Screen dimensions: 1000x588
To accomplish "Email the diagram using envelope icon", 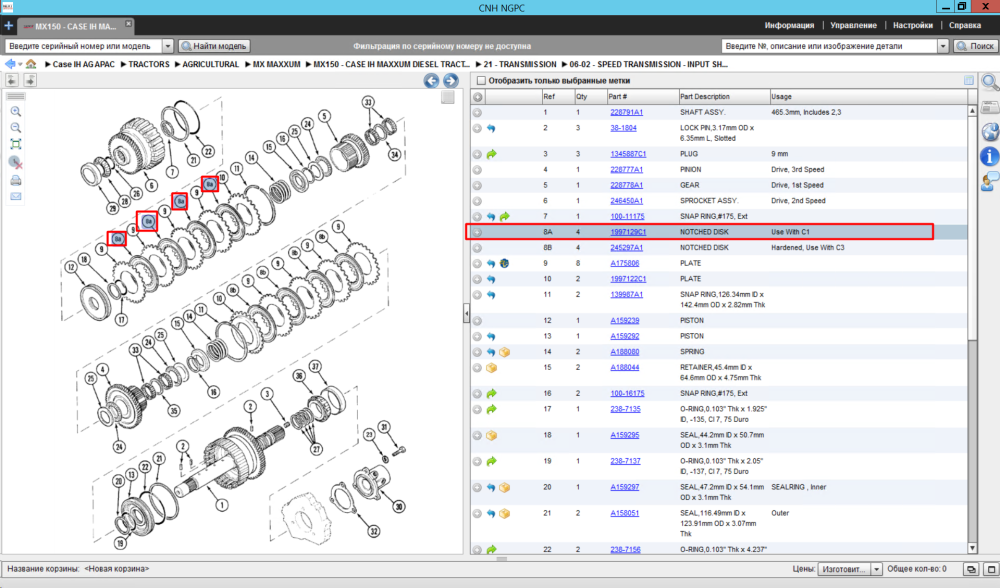I will point(16,196).
